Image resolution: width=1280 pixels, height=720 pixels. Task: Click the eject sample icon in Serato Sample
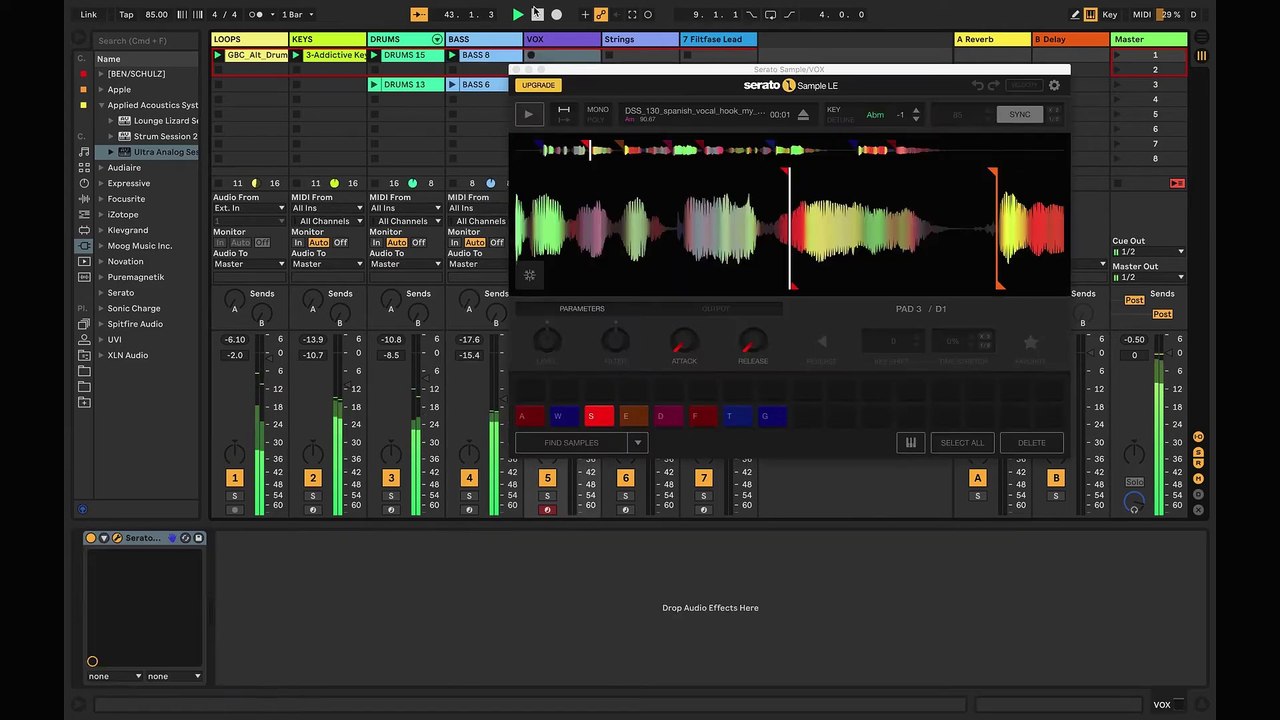803,115
